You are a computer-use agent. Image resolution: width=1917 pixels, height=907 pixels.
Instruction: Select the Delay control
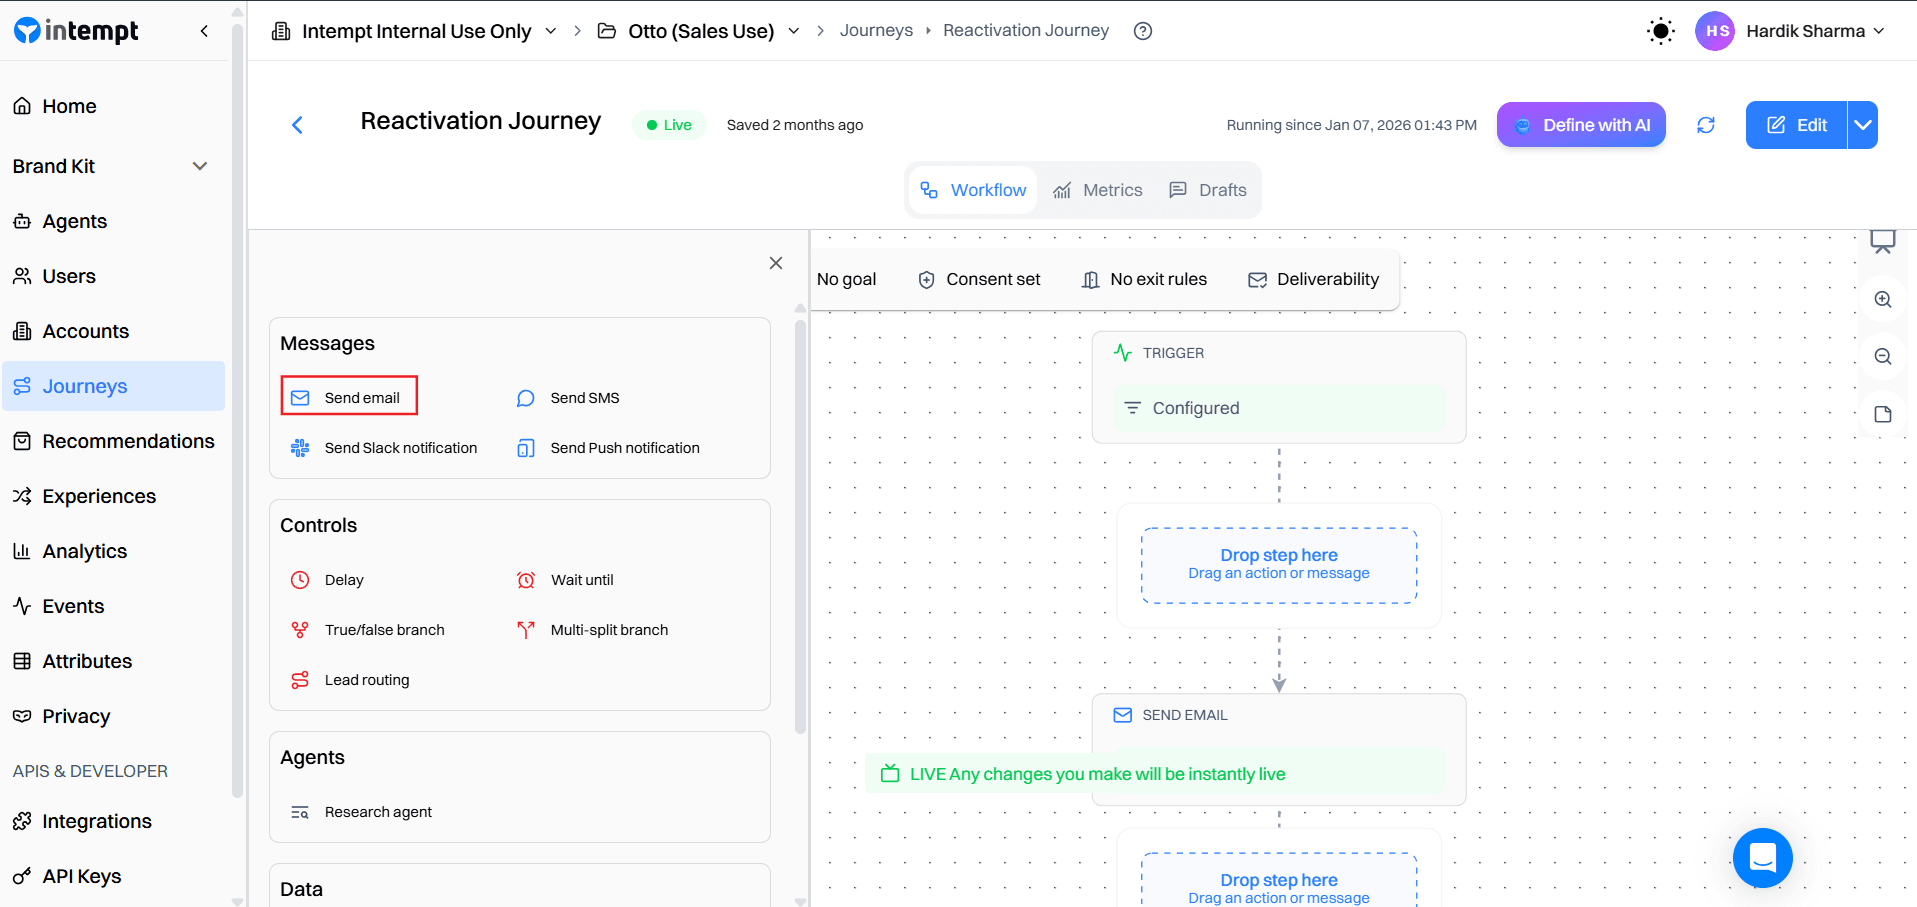pyautogui.click(x=343, y=579)
